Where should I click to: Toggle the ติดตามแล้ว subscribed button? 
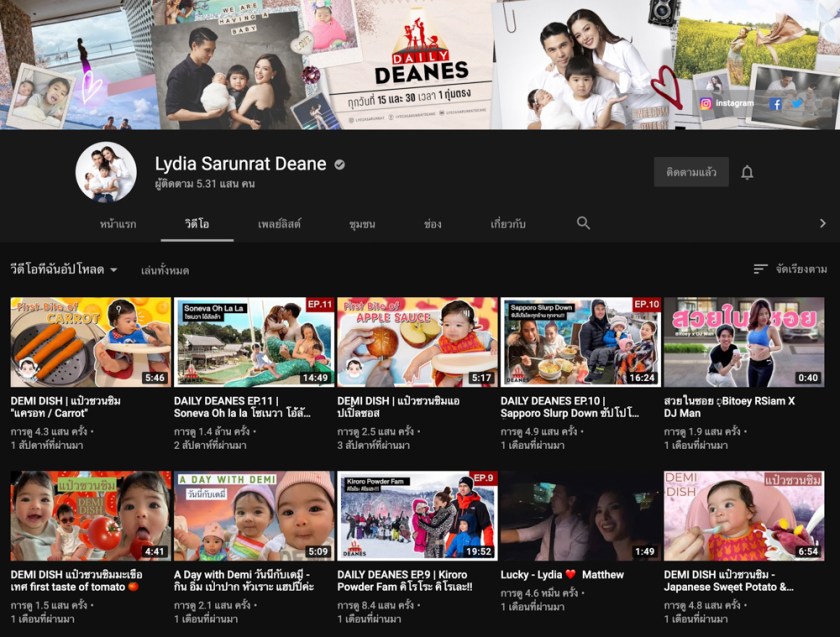(x=691, y=173)
